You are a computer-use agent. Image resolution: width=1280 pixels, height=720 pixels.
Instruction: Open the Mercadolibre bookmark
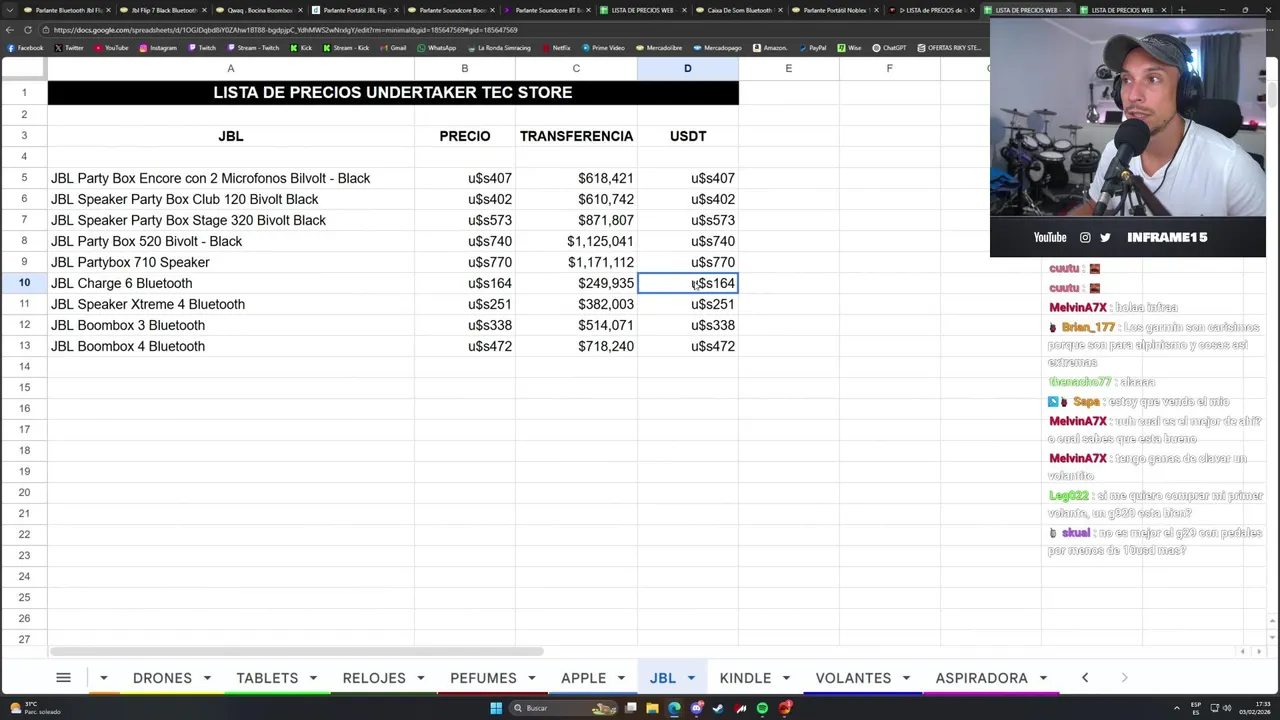[658, 48]
